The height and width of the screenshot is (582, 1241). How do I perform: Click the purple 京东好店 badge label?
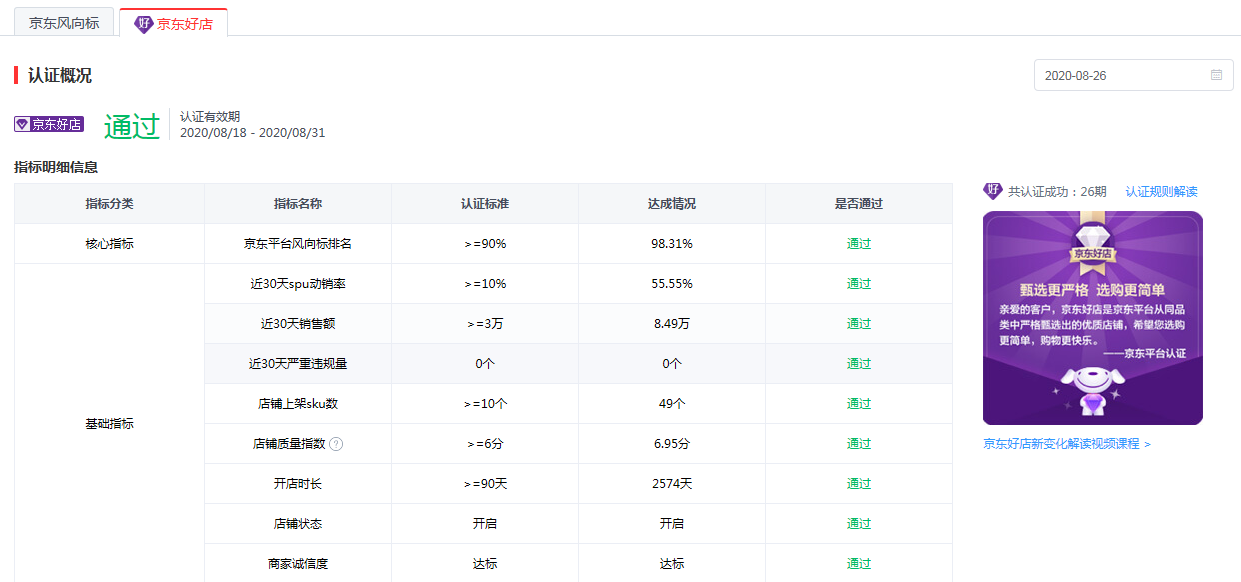(48, 125)
